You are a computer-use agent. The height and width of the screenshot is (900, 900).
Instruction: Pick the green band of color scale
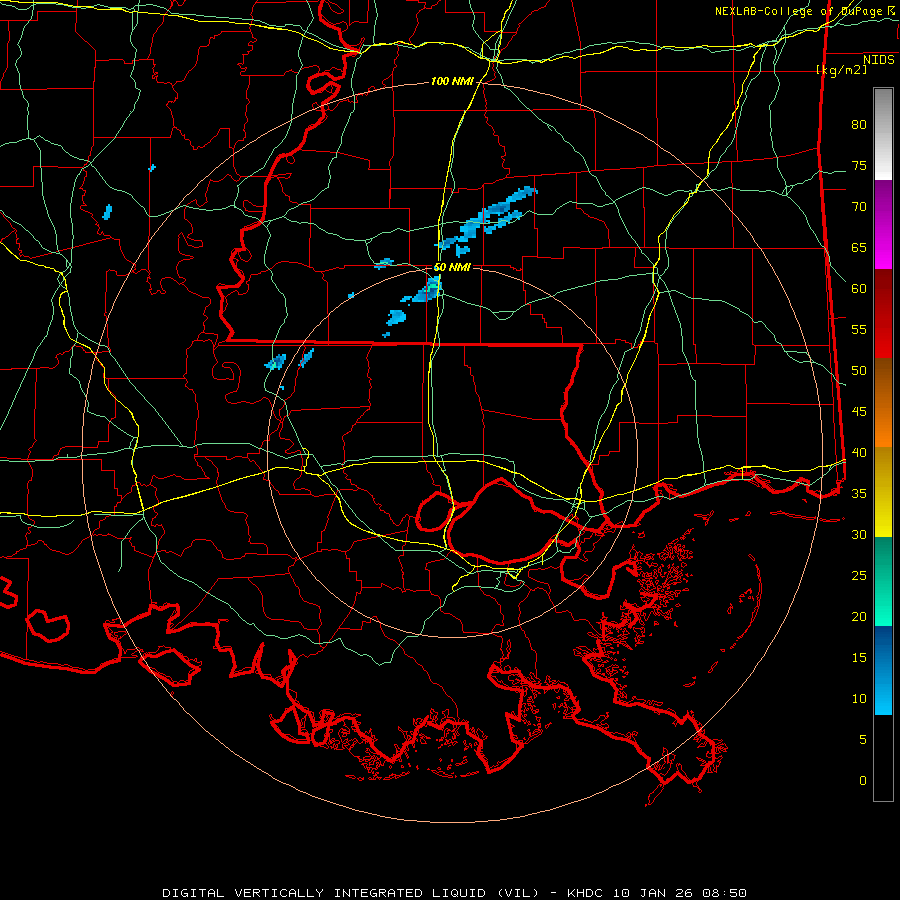[x=883, y=581]
